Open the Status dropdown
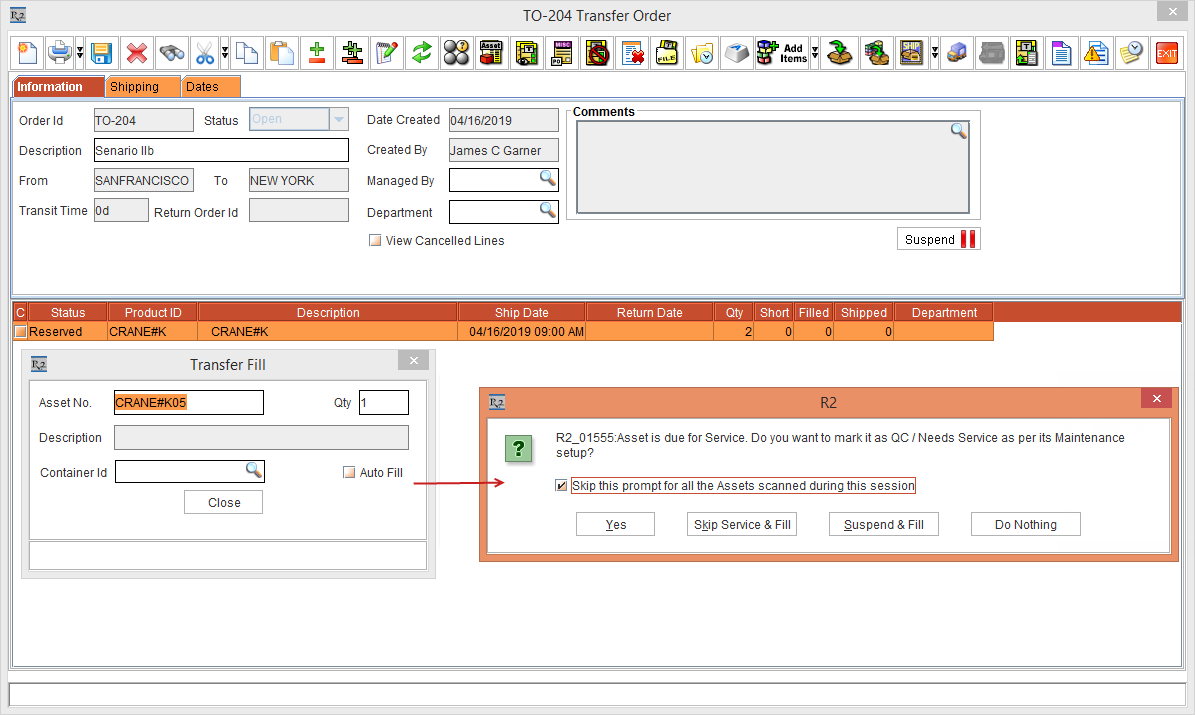 click(339, 120)
